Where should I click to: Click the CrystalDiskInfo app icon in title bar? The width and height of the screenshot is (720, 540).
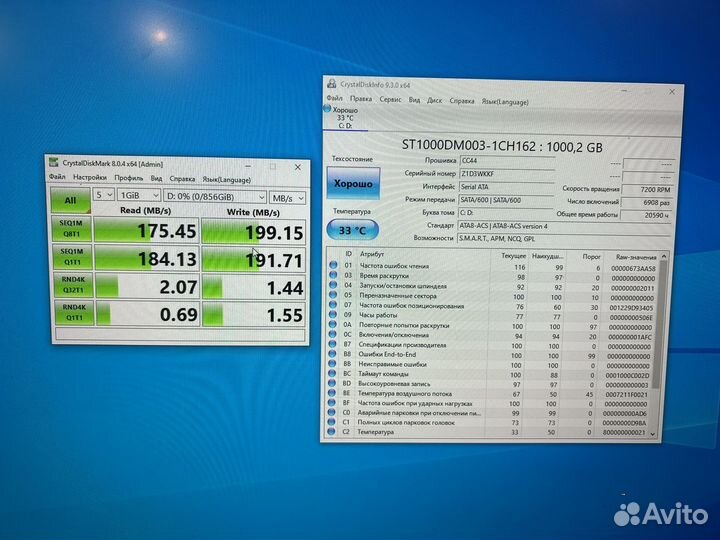coord(332,84)
